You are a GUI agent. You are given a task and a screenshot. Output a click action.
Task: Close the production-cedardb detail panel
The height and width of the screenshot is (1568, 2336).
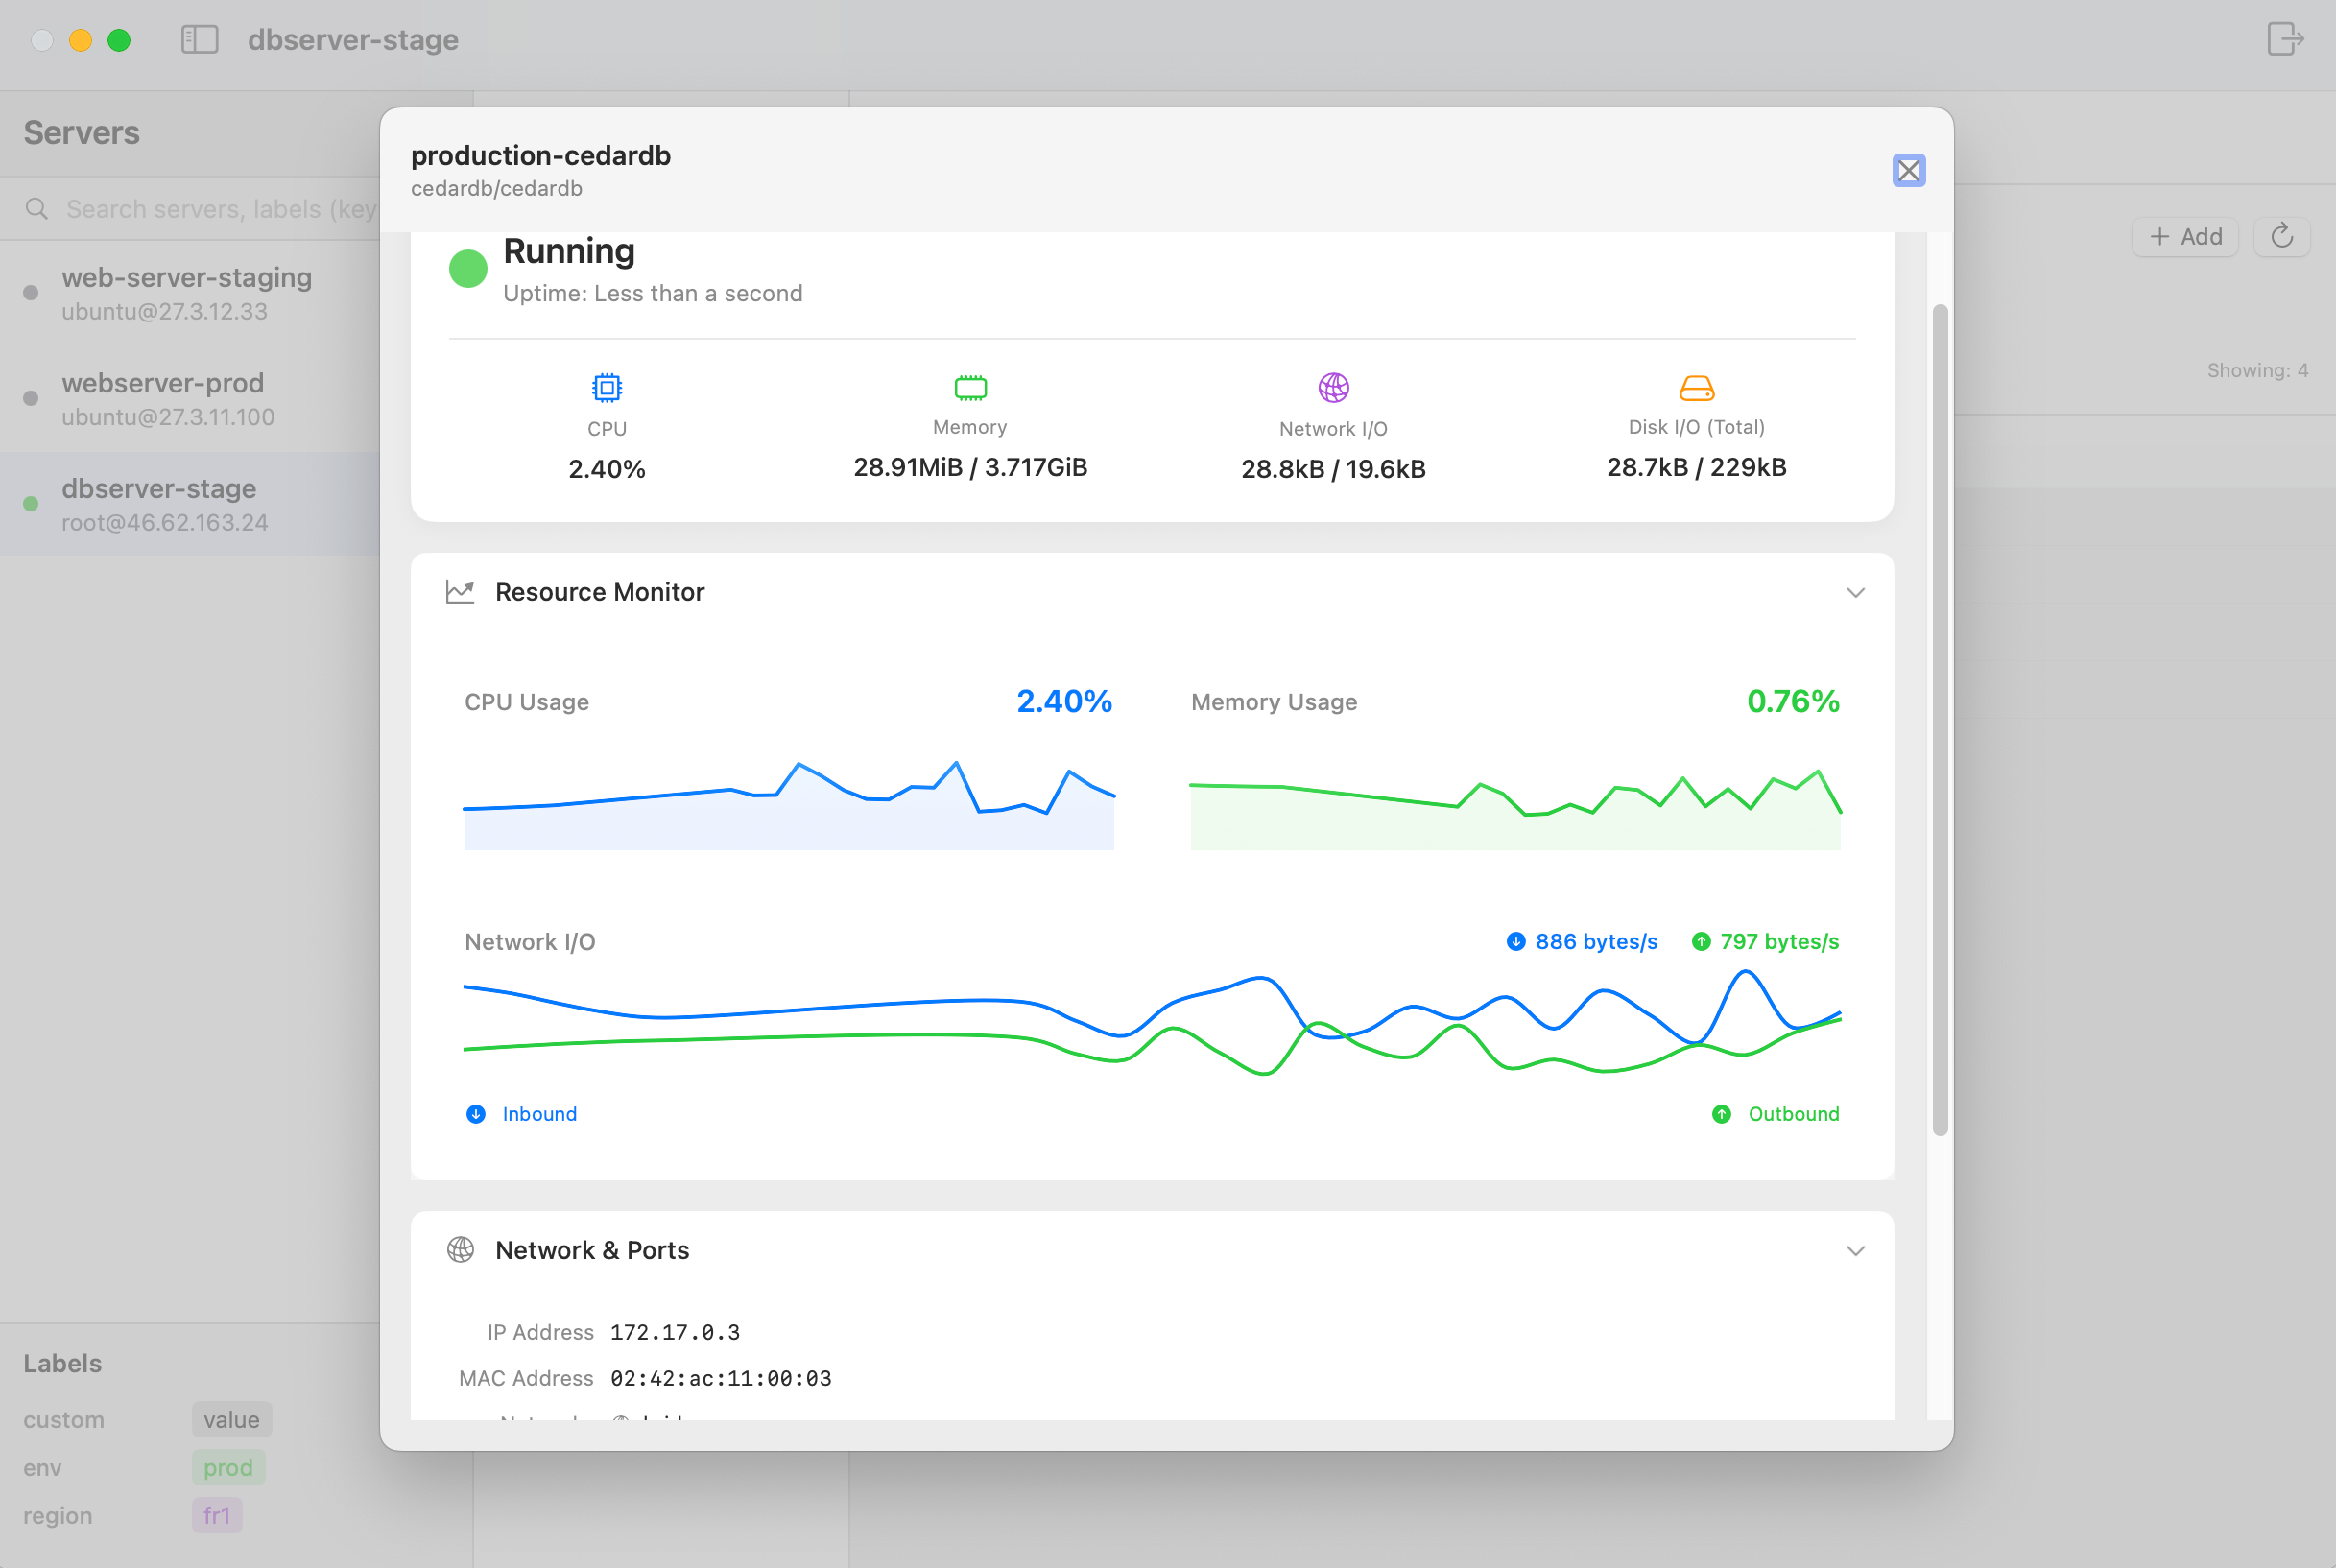(x=1908, y=171)
